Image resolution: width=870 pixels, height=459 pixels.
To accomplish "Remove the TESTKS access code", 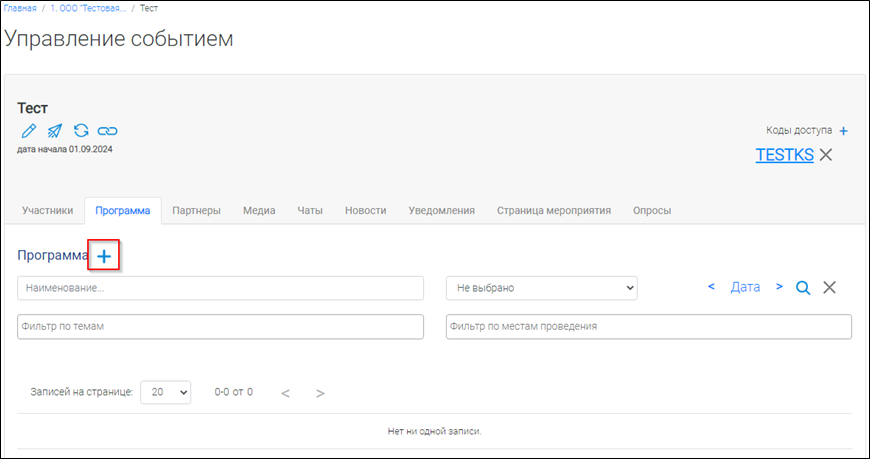I will click(x=826, y=155).
